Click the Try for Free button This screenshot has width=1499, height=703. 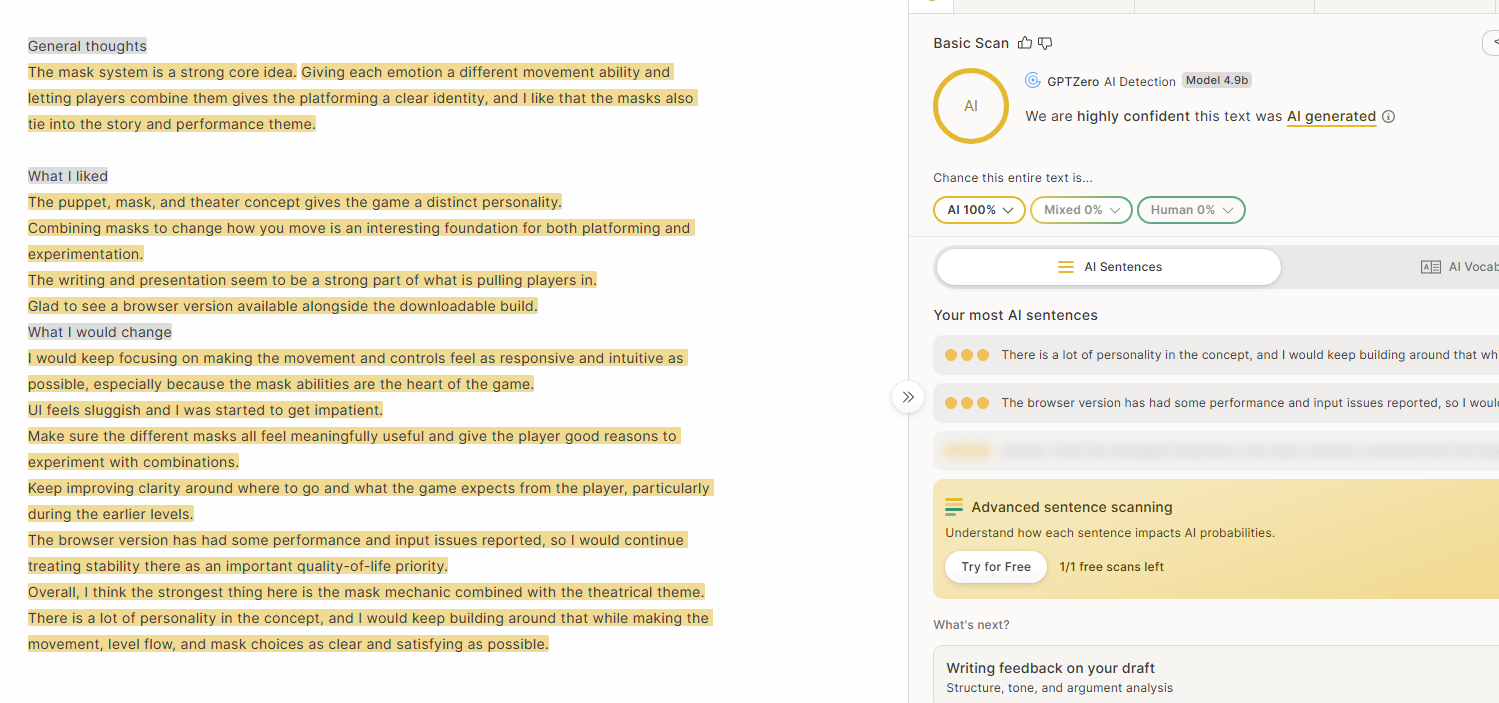(x=996, y=567)
